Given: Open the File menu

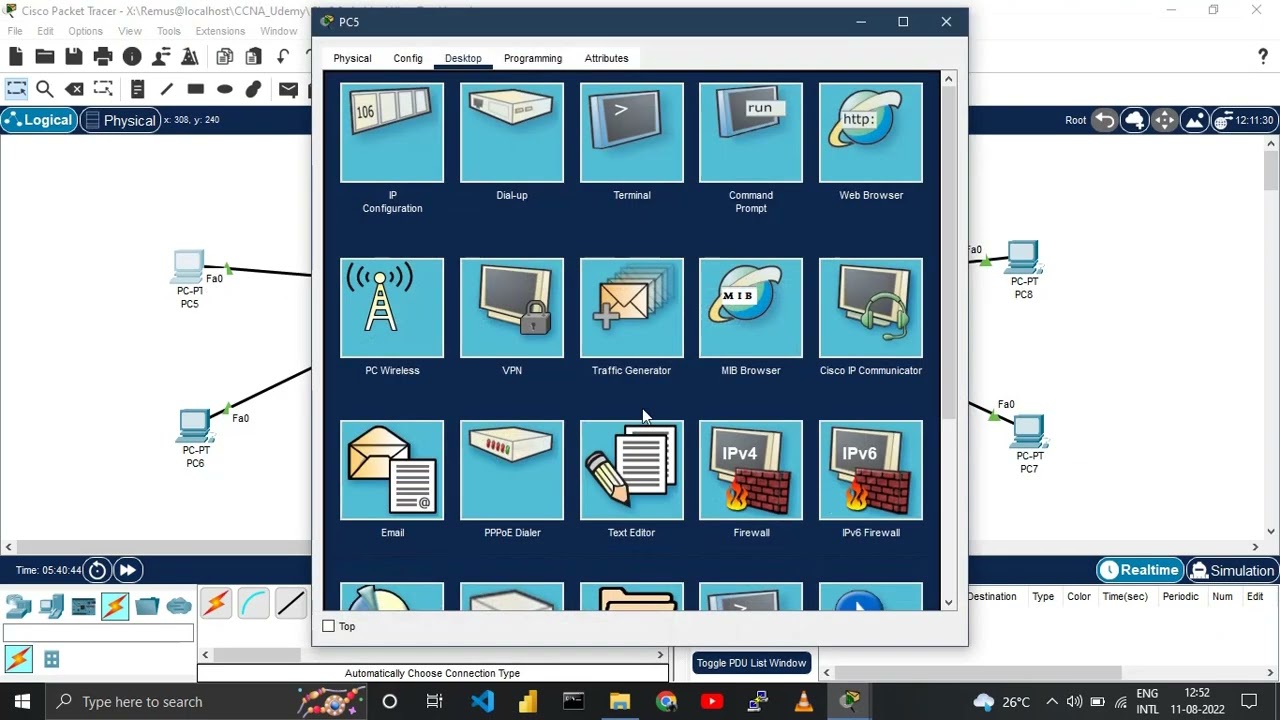Looking at the screenshot, I should (15, 31).
